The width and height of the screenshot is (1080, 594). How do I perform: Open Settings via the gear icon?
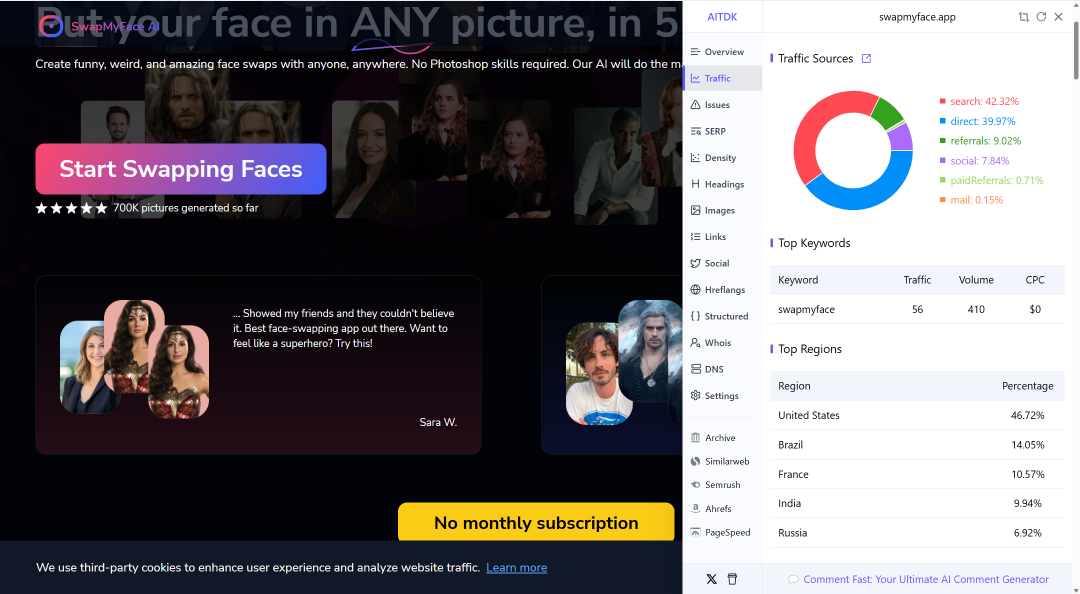(x=696, y=396)
